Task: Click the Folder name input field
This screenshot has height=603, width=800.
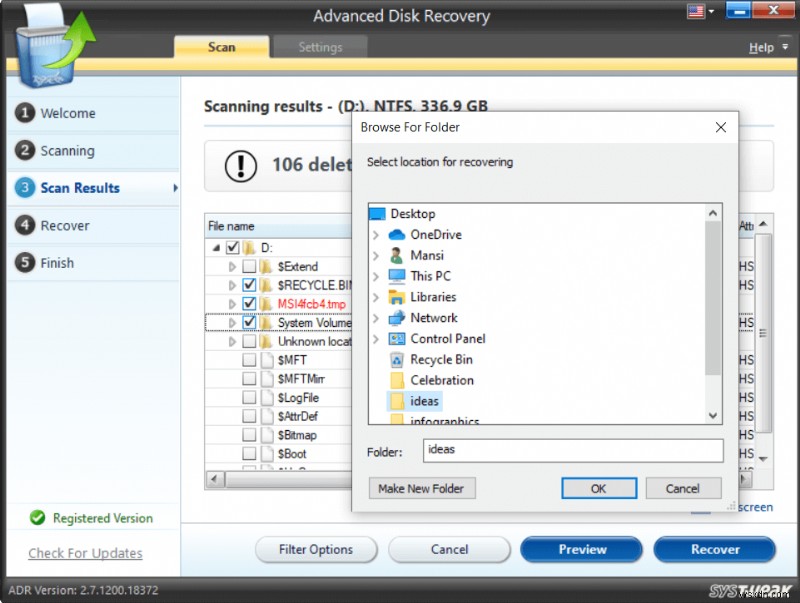Action: (573, 451)
